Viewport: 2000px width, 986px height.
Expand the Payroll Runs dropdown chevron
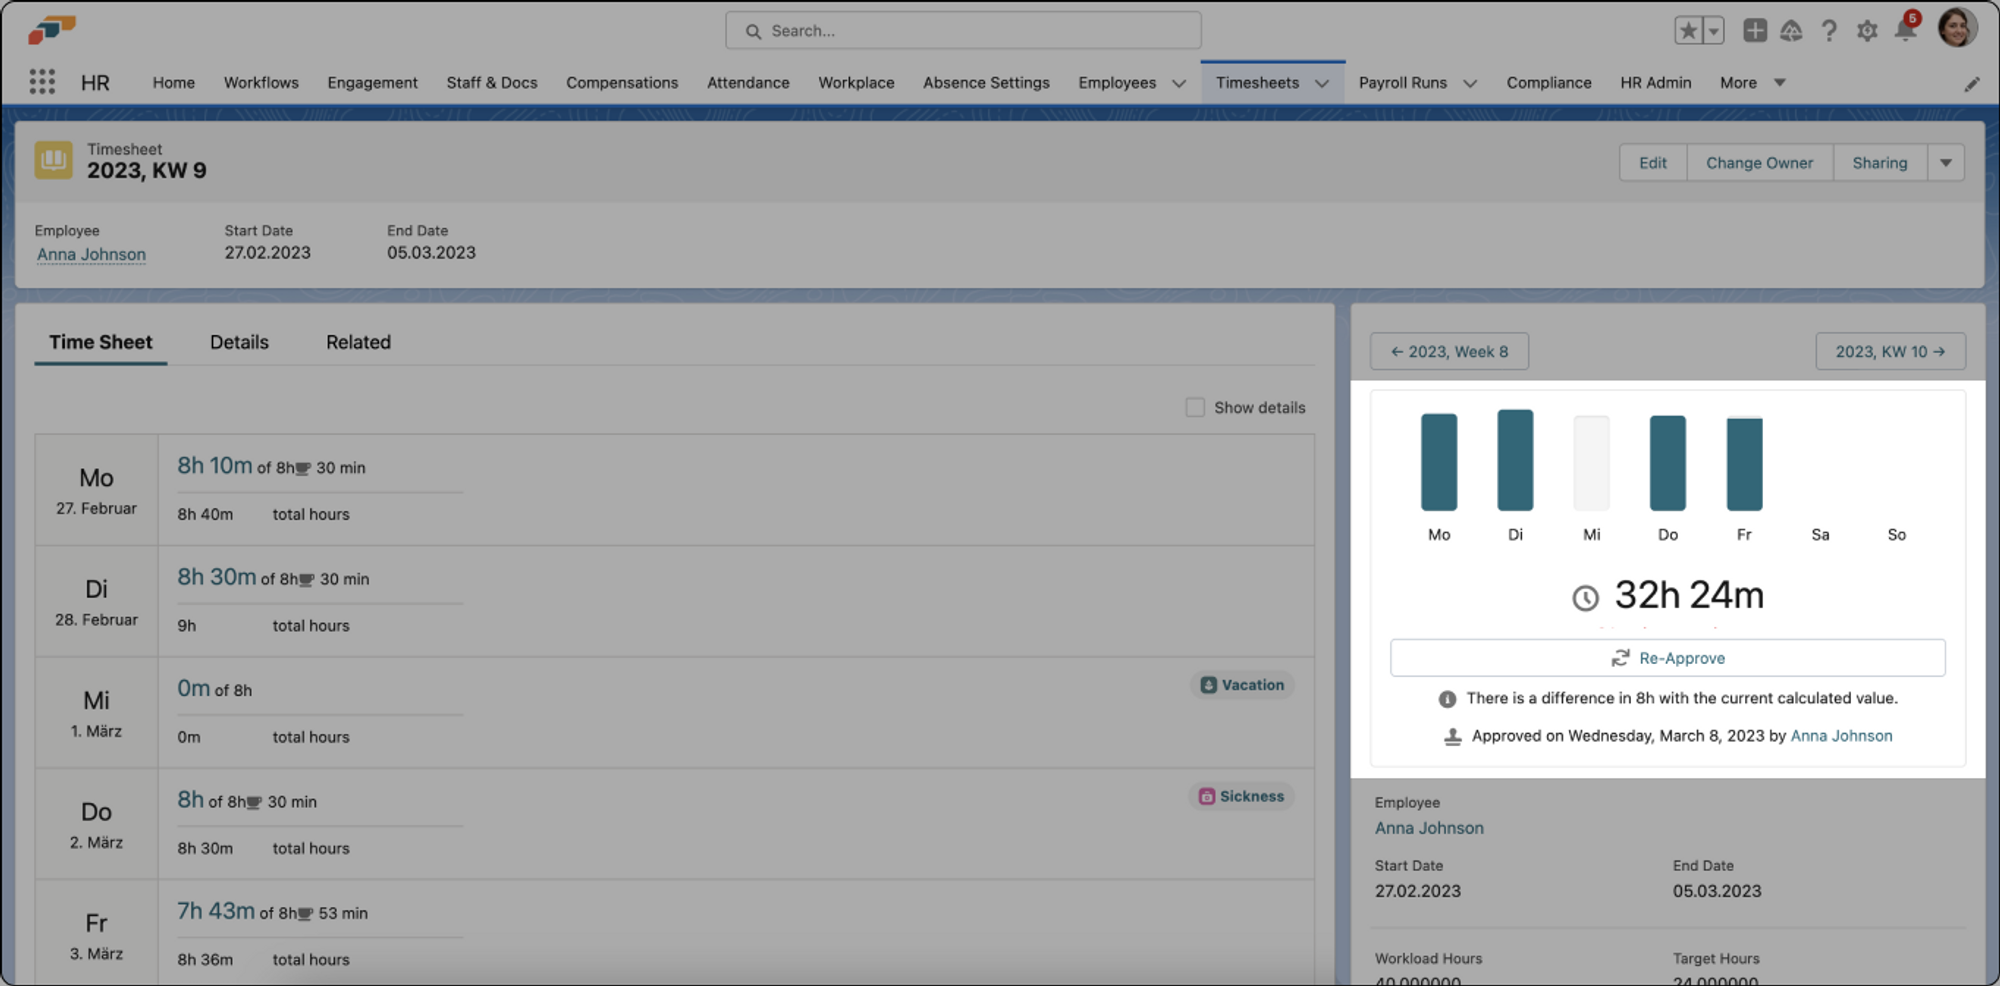tap(1469, 83)
